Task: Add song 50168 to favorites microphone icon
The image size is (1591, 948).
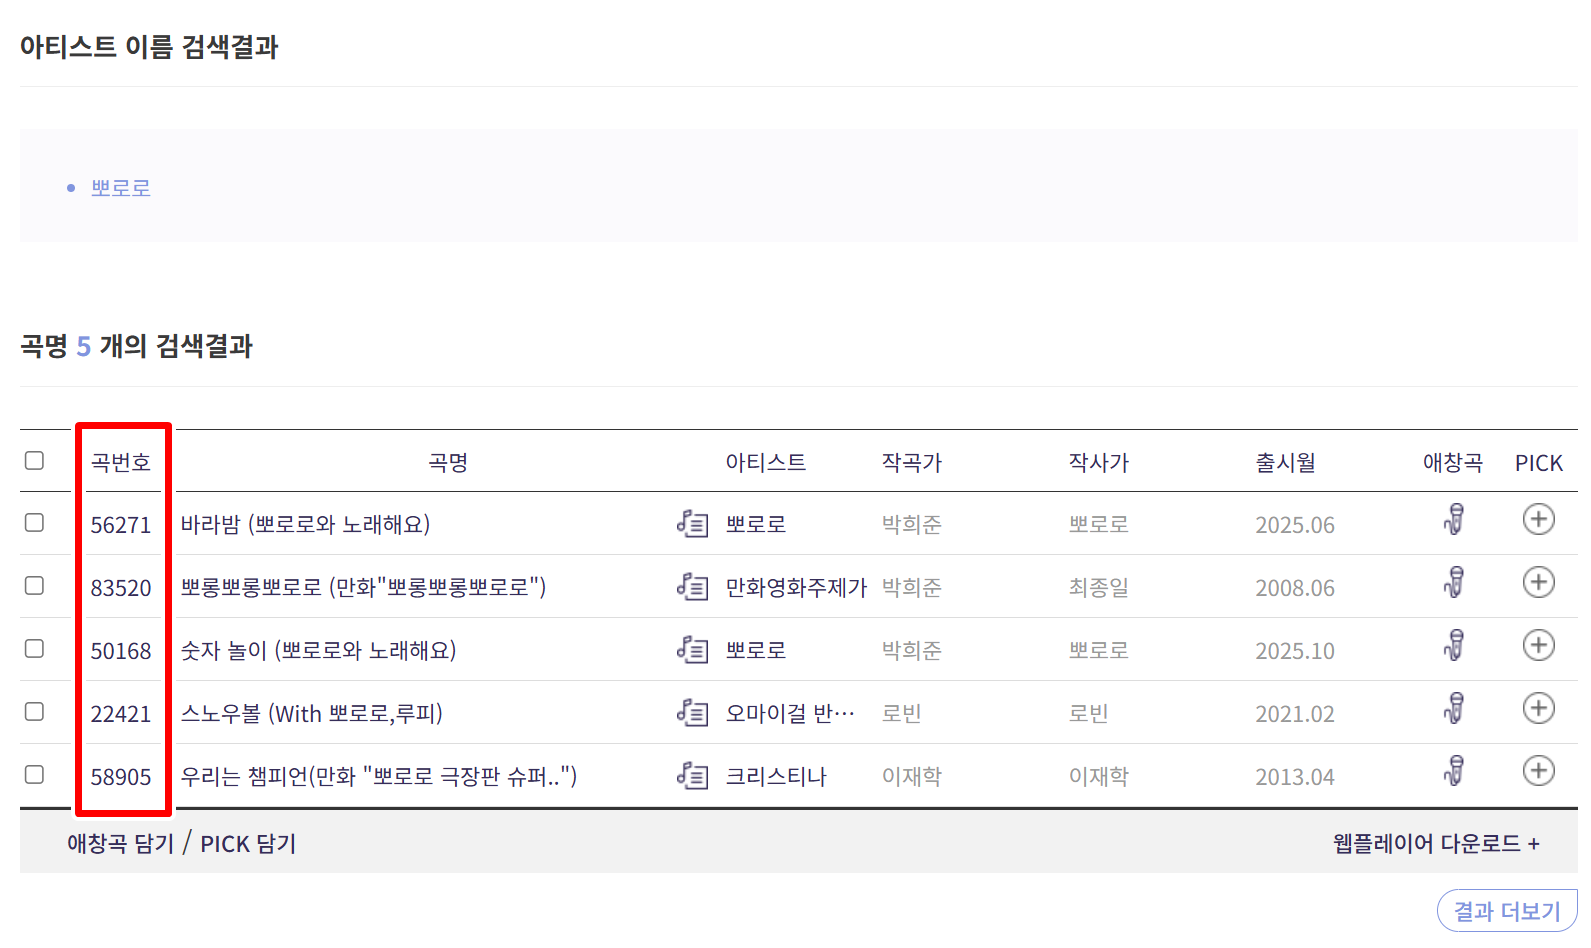Action: pos(1454,645)
